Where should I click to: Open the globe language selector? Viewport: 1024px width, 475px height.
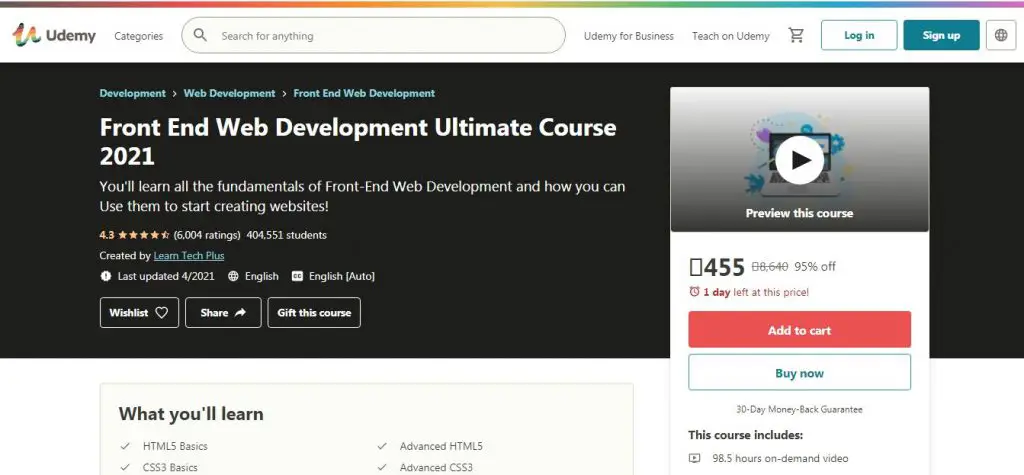1001,36
